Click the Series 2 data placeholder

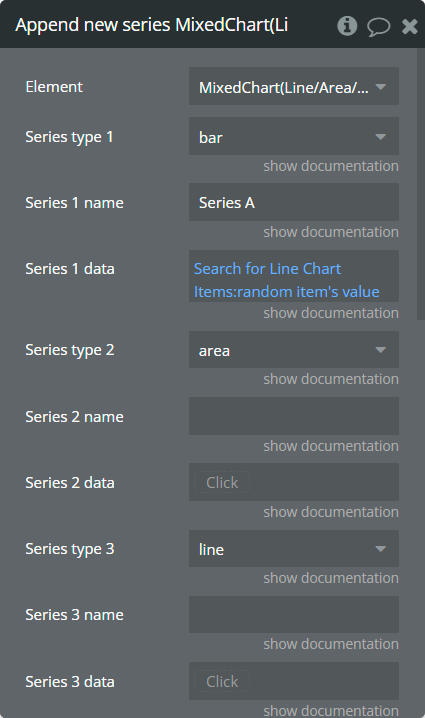pyautogui.click(x=222, y=482)
